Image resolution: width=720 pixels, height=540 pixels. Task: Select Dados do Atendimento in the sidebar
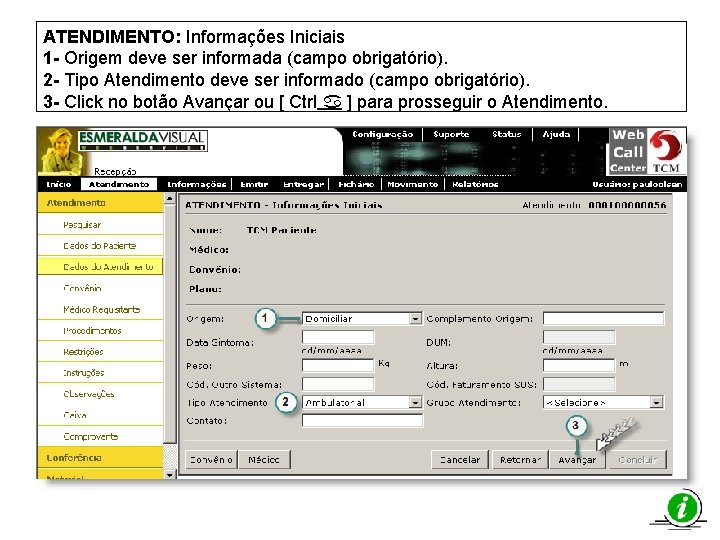[101, 267]
